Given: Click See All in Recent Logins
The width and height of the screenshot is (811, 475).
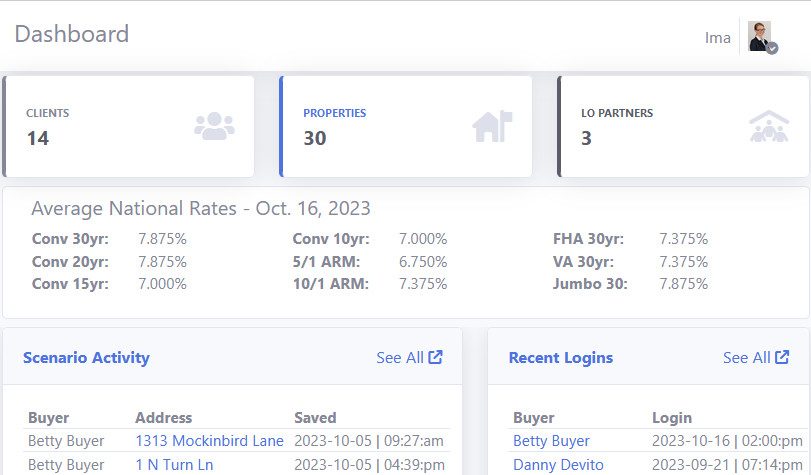Looking at the screenshot, I should (x=747, y=357).
